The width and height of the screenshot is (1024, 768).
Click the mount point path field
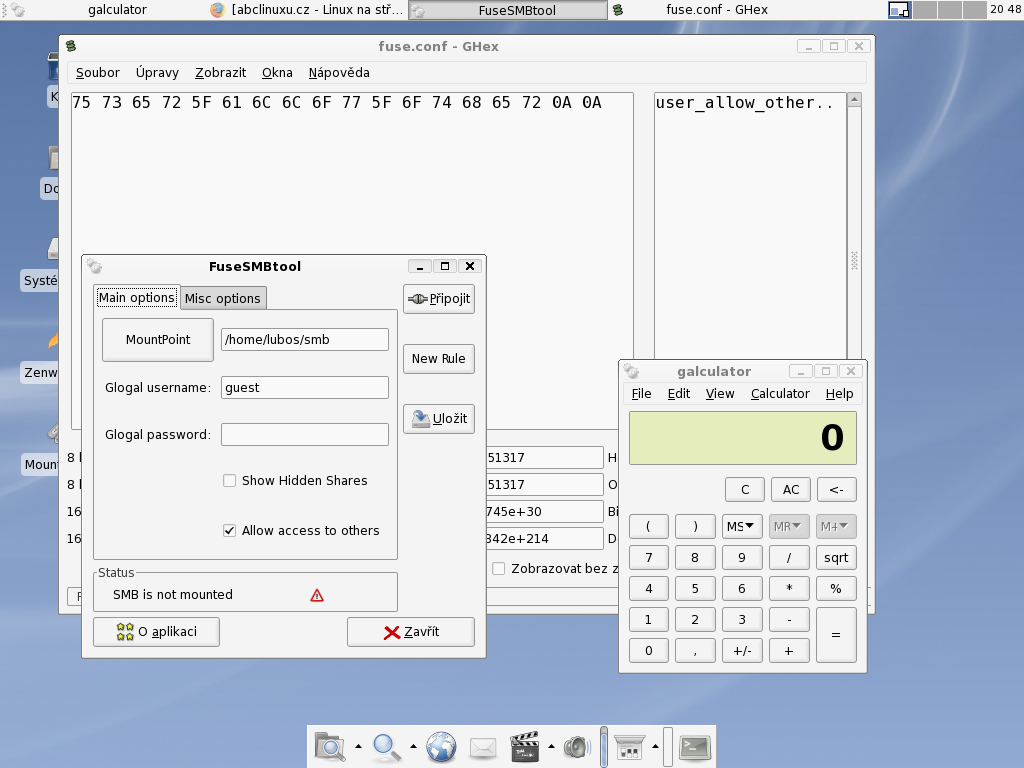coord(305,340)
